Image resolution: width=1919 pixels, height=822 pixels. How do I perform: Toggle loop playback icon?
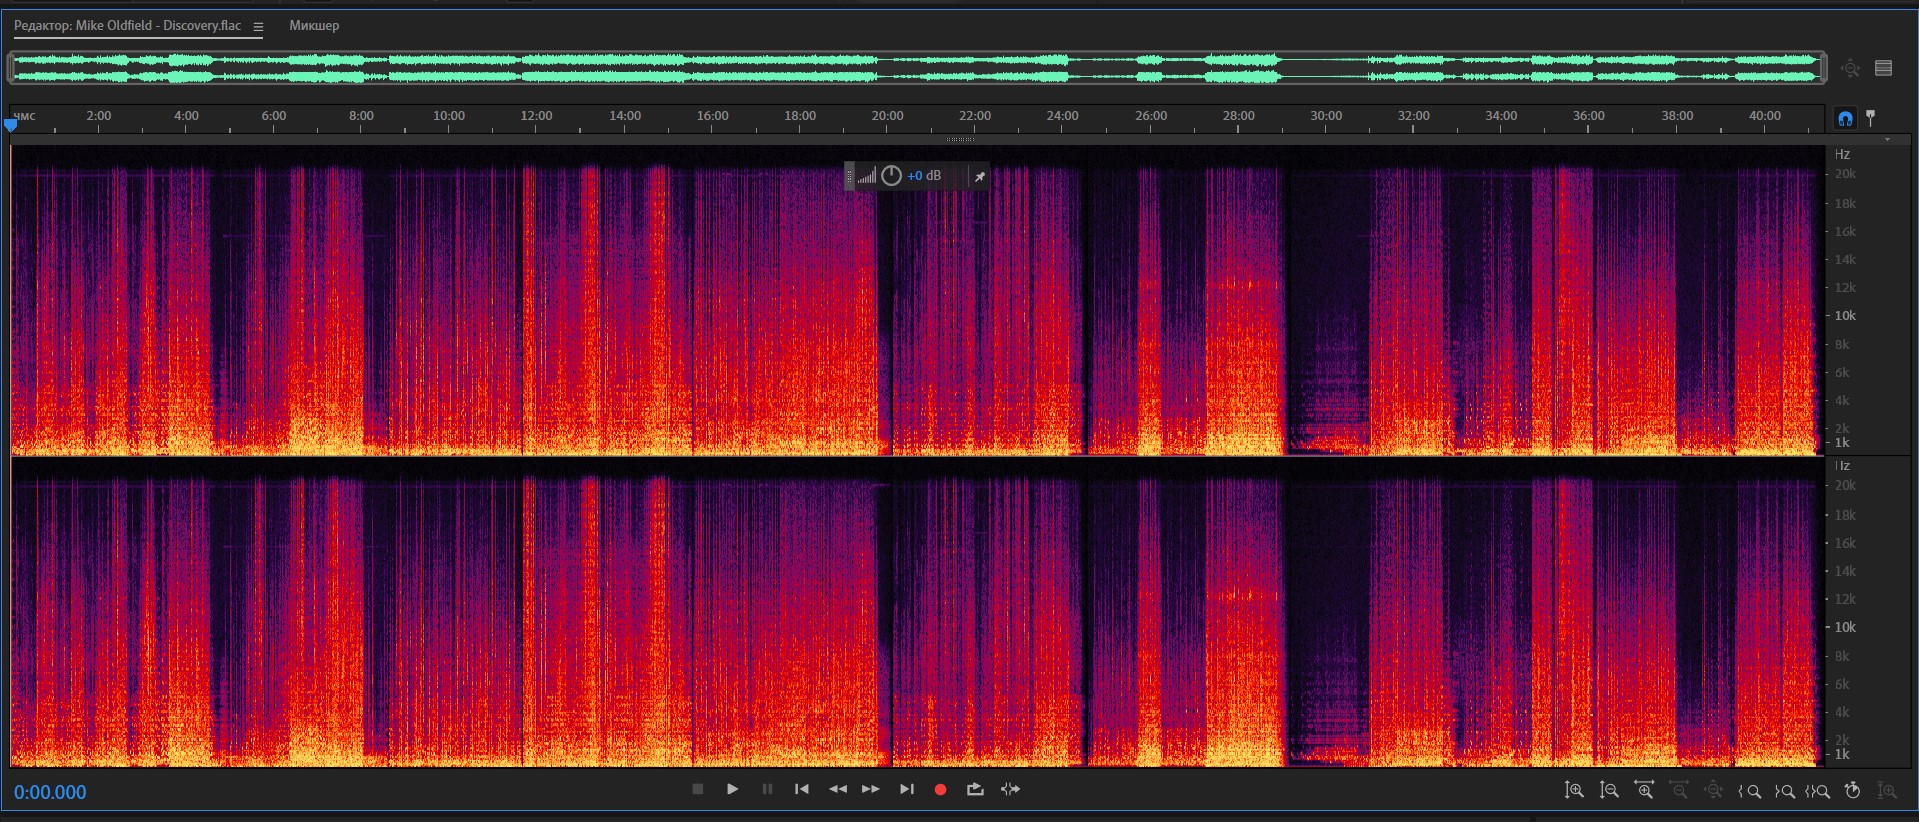coord(975,790)
